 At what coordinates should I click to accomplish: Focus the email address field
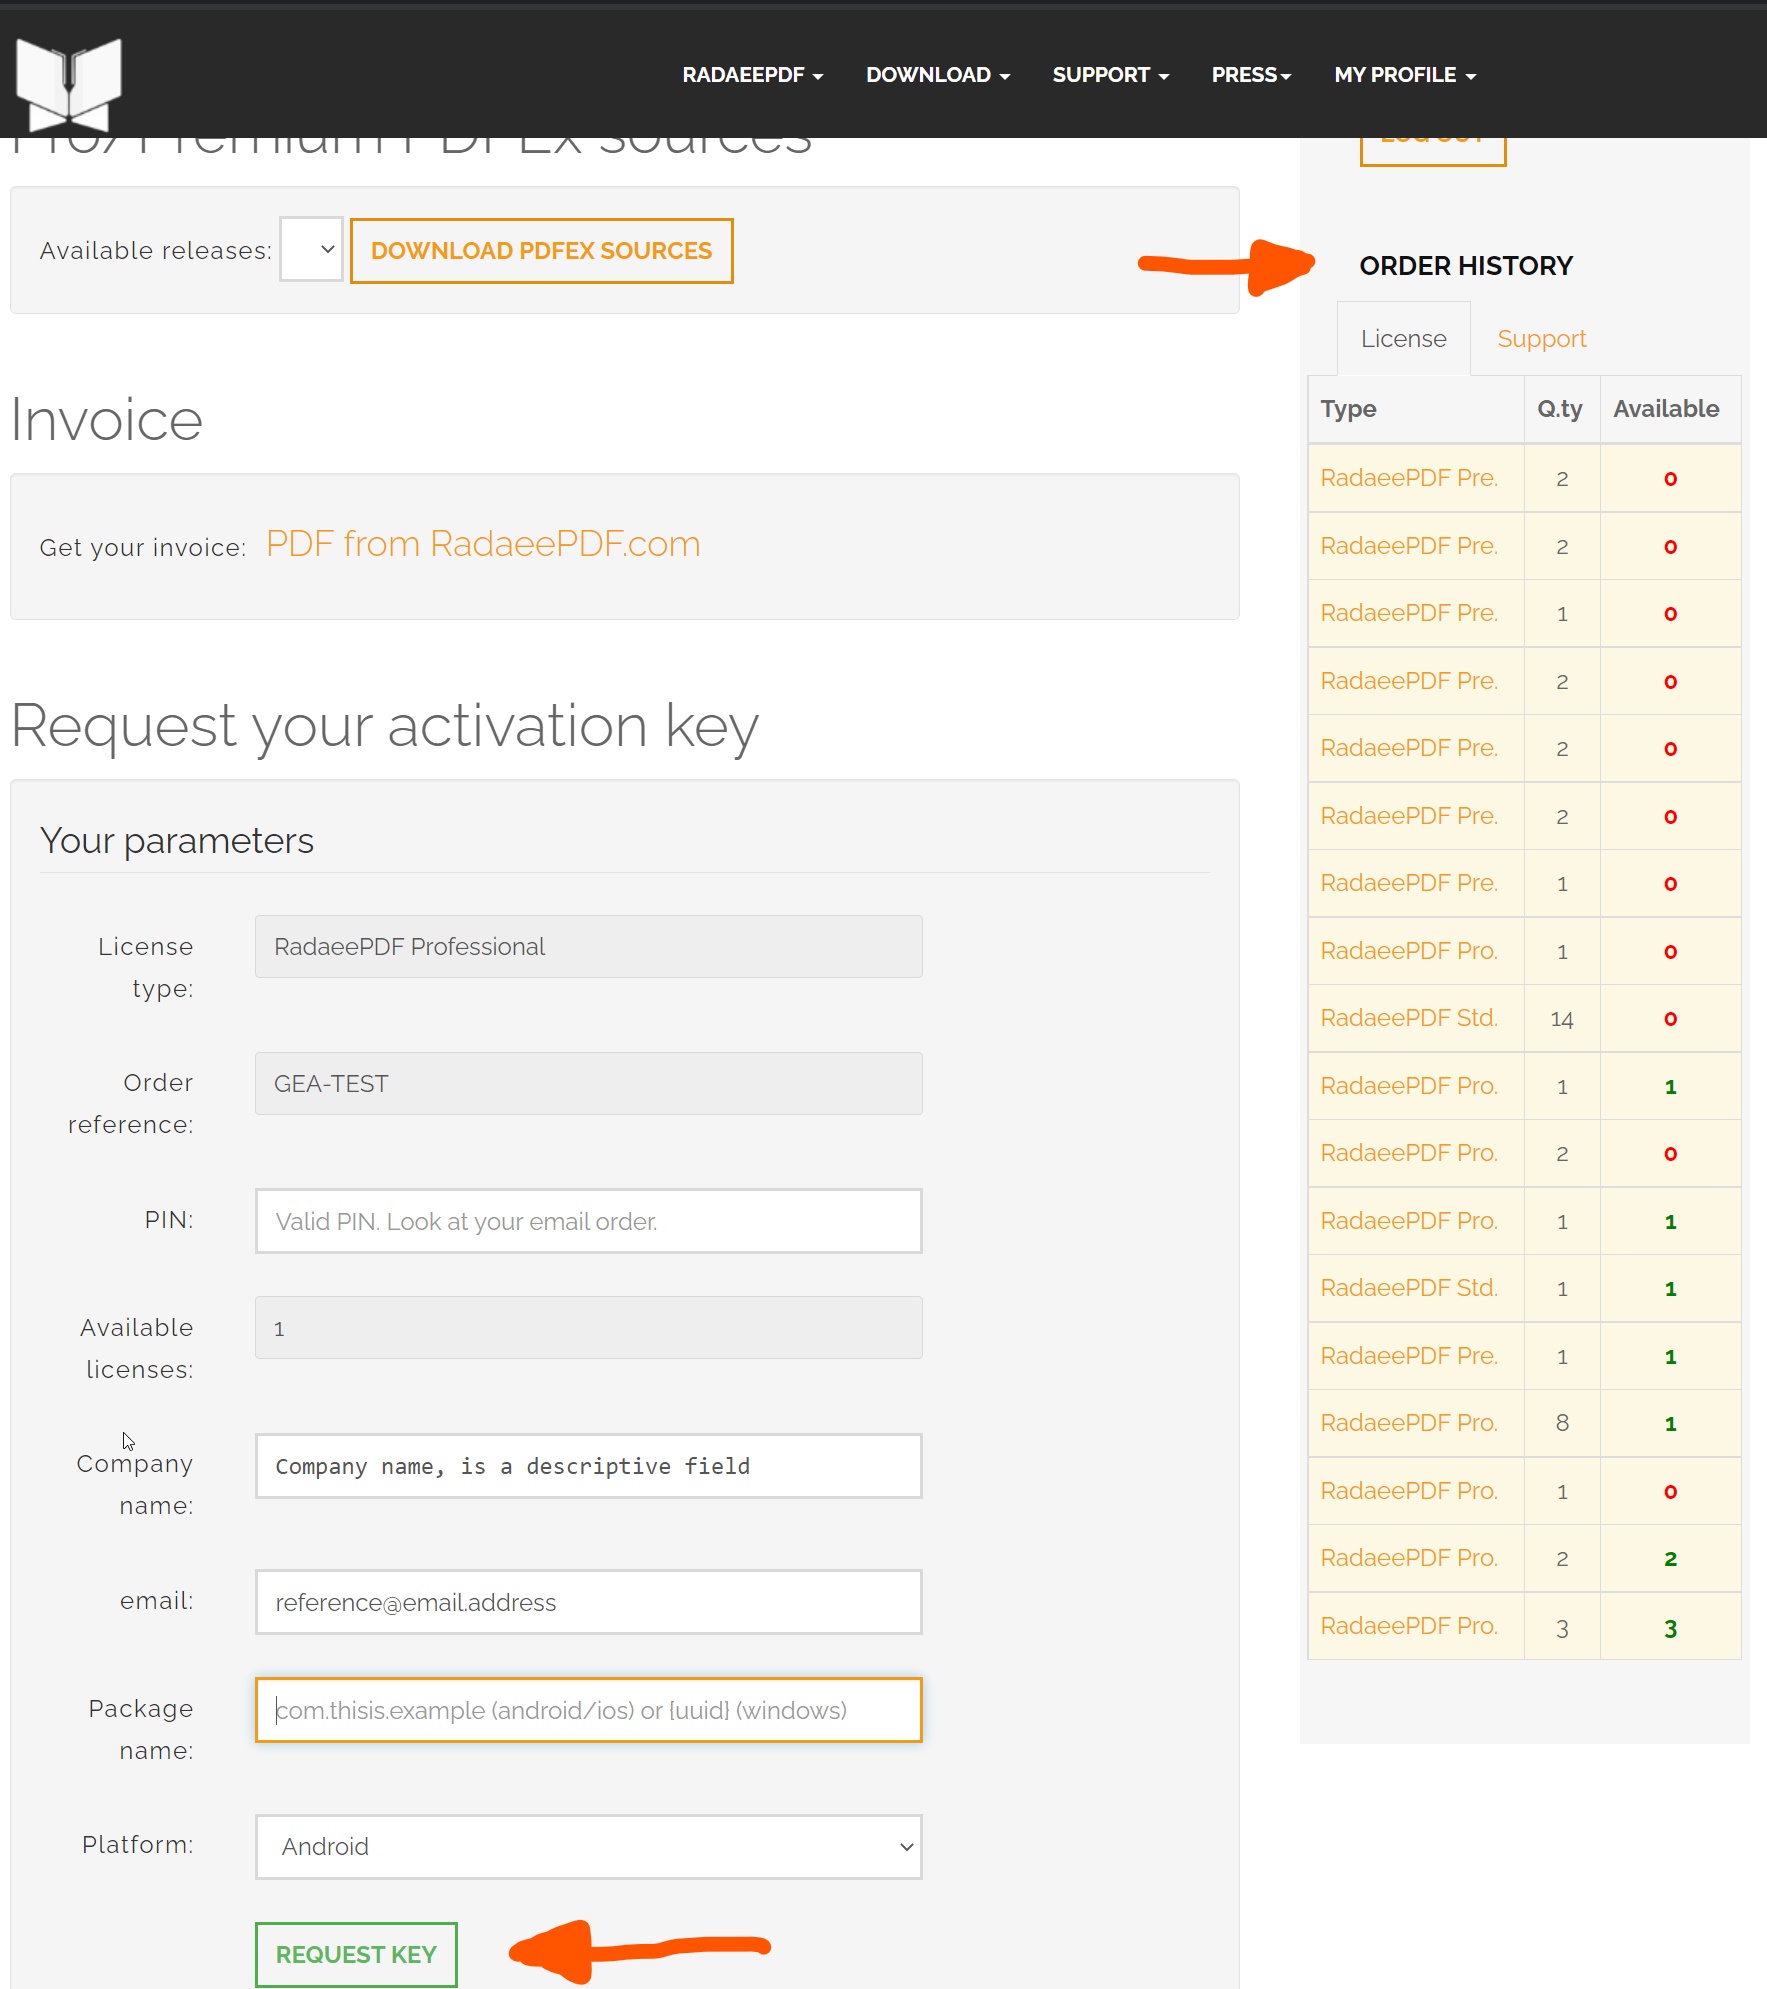[x=588, y=1602]
